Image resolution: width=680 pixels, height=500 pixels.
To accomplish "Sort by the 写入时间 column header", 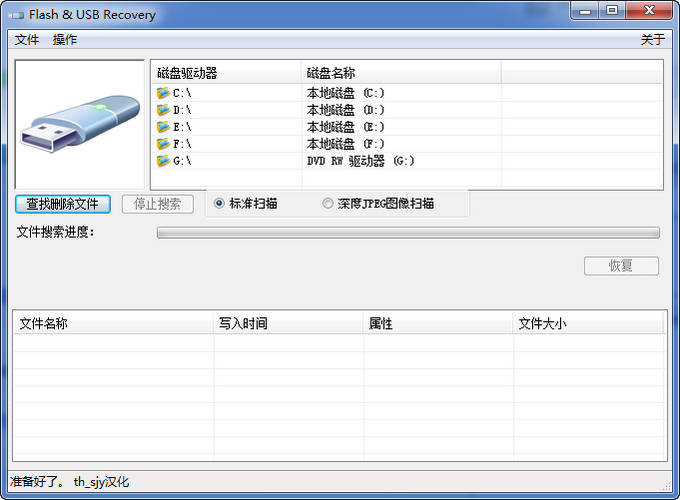I will (x=288, y=323).
